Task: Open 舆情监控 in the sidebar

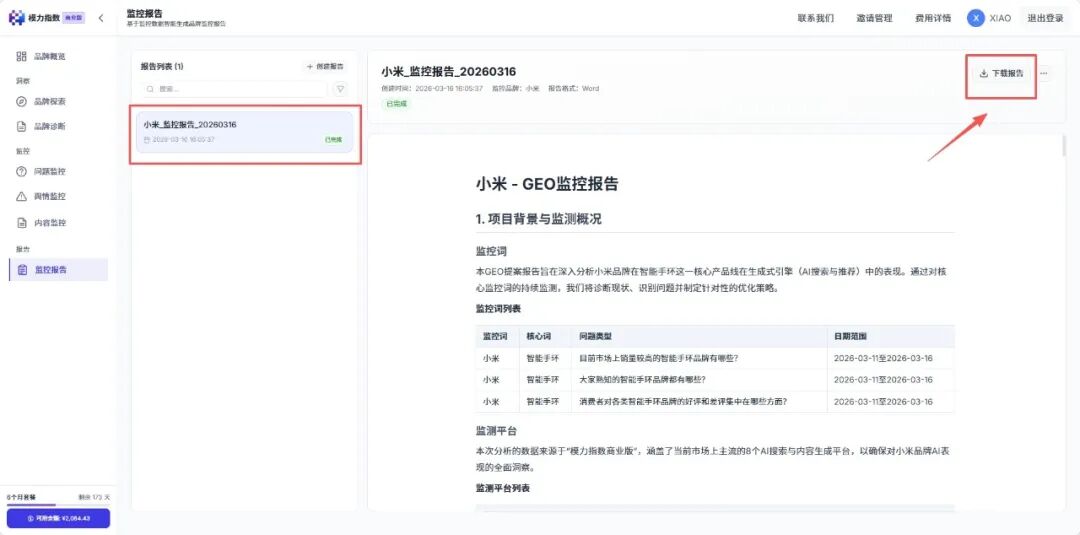Action: coord(50,196)
